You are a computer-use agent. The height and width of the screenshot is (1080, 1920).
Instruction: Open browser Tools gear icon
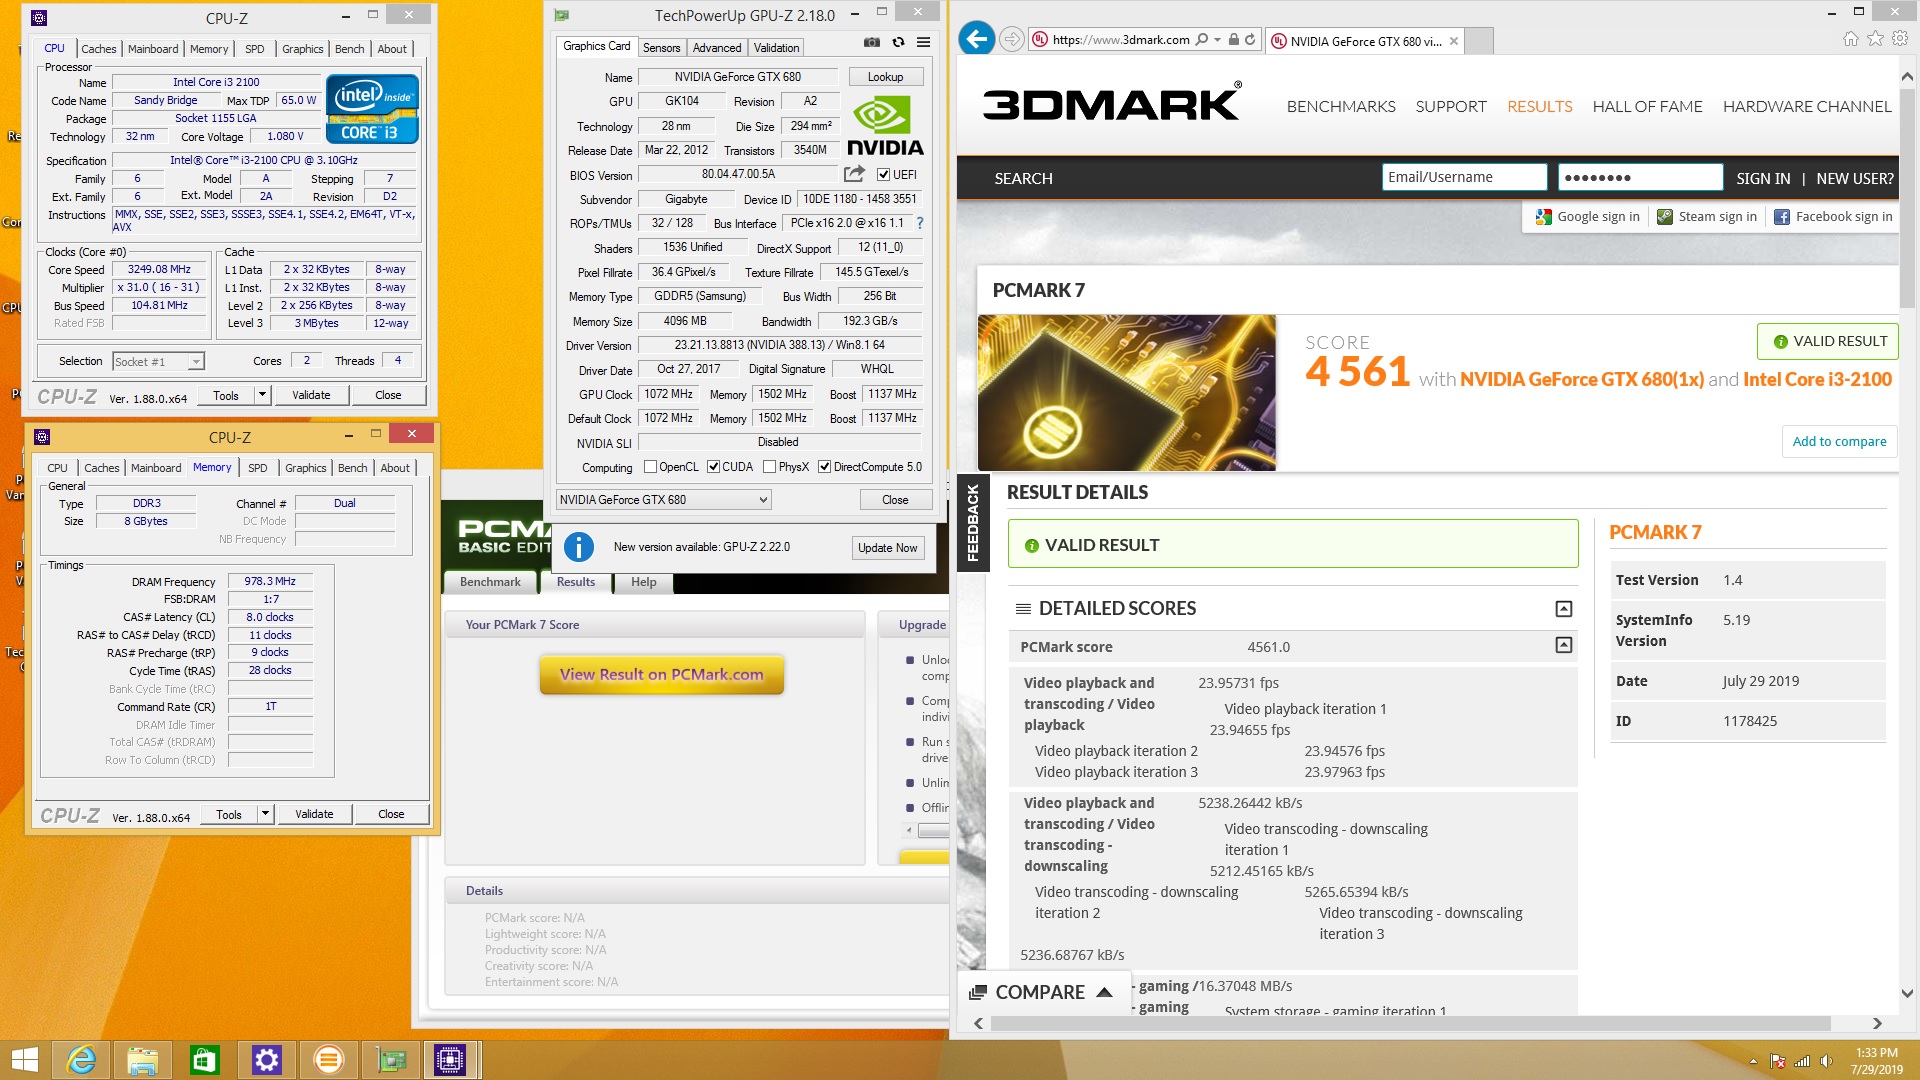(1900, 39)
